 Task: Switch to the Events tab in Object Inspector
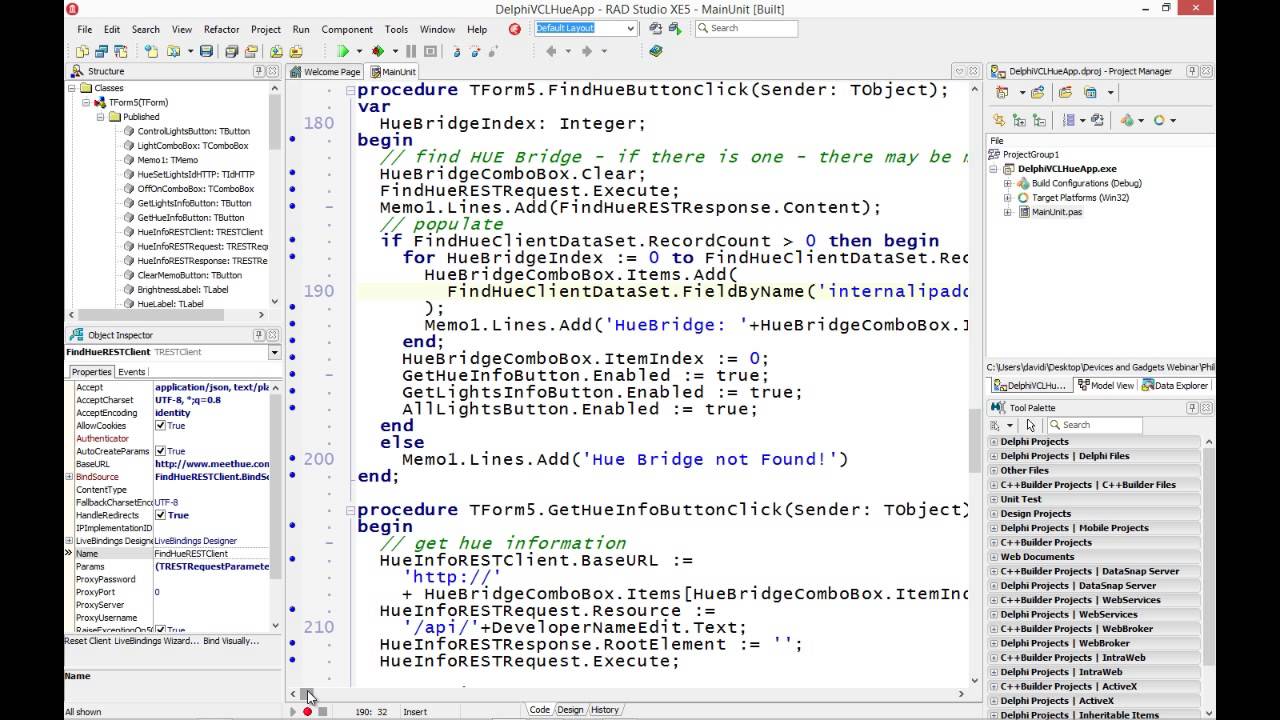132,372
